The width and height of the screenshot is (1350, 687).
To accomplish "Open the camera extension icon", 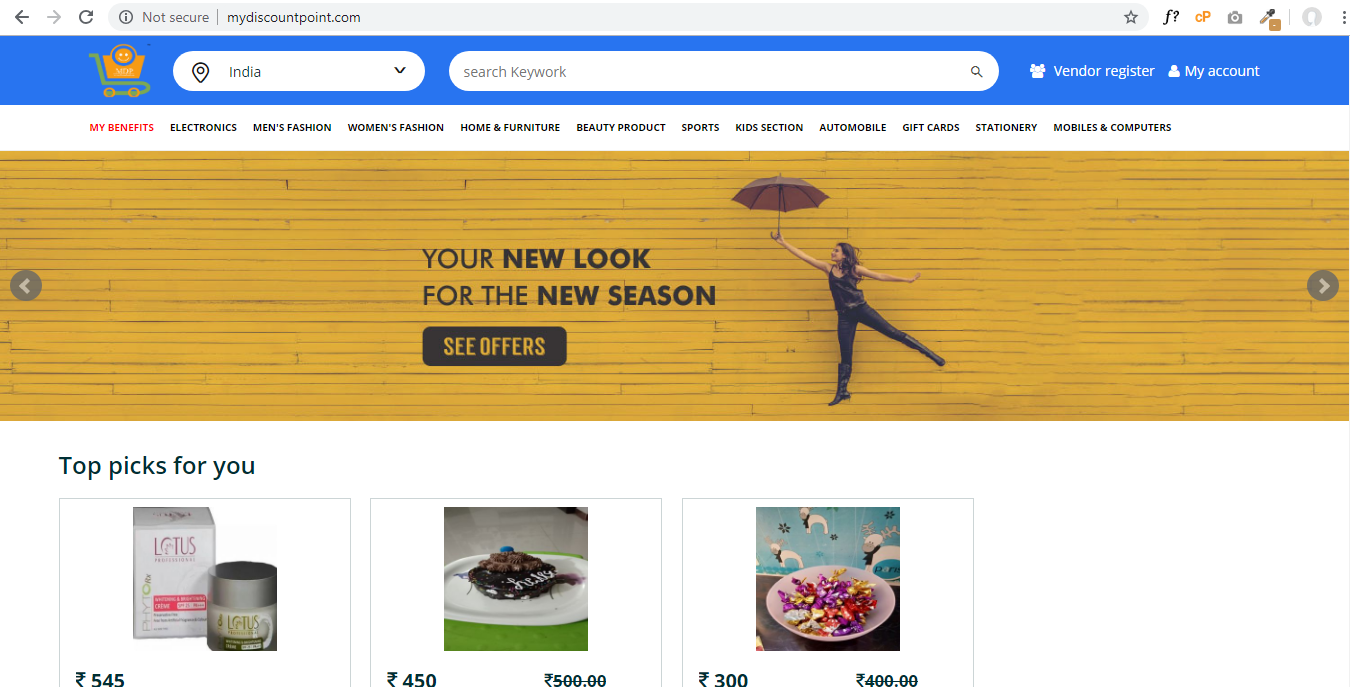I will coord(1235,17).
